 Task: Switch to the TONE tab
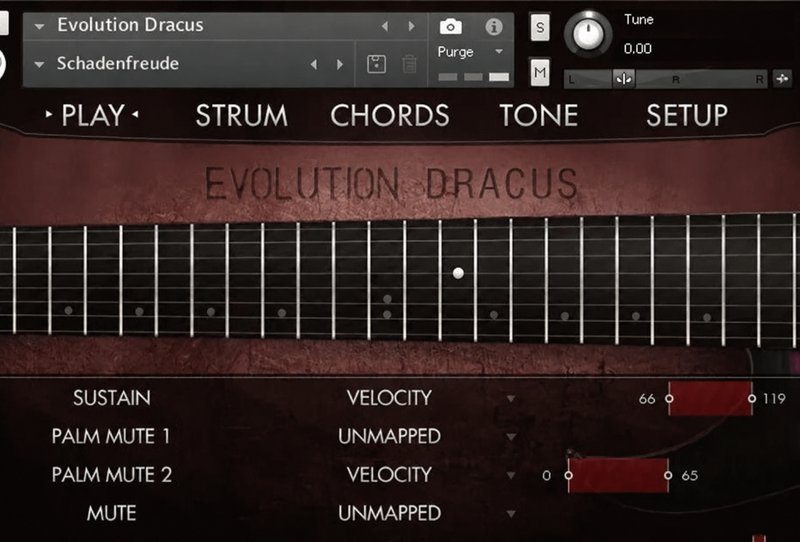(x=539, y=115)
